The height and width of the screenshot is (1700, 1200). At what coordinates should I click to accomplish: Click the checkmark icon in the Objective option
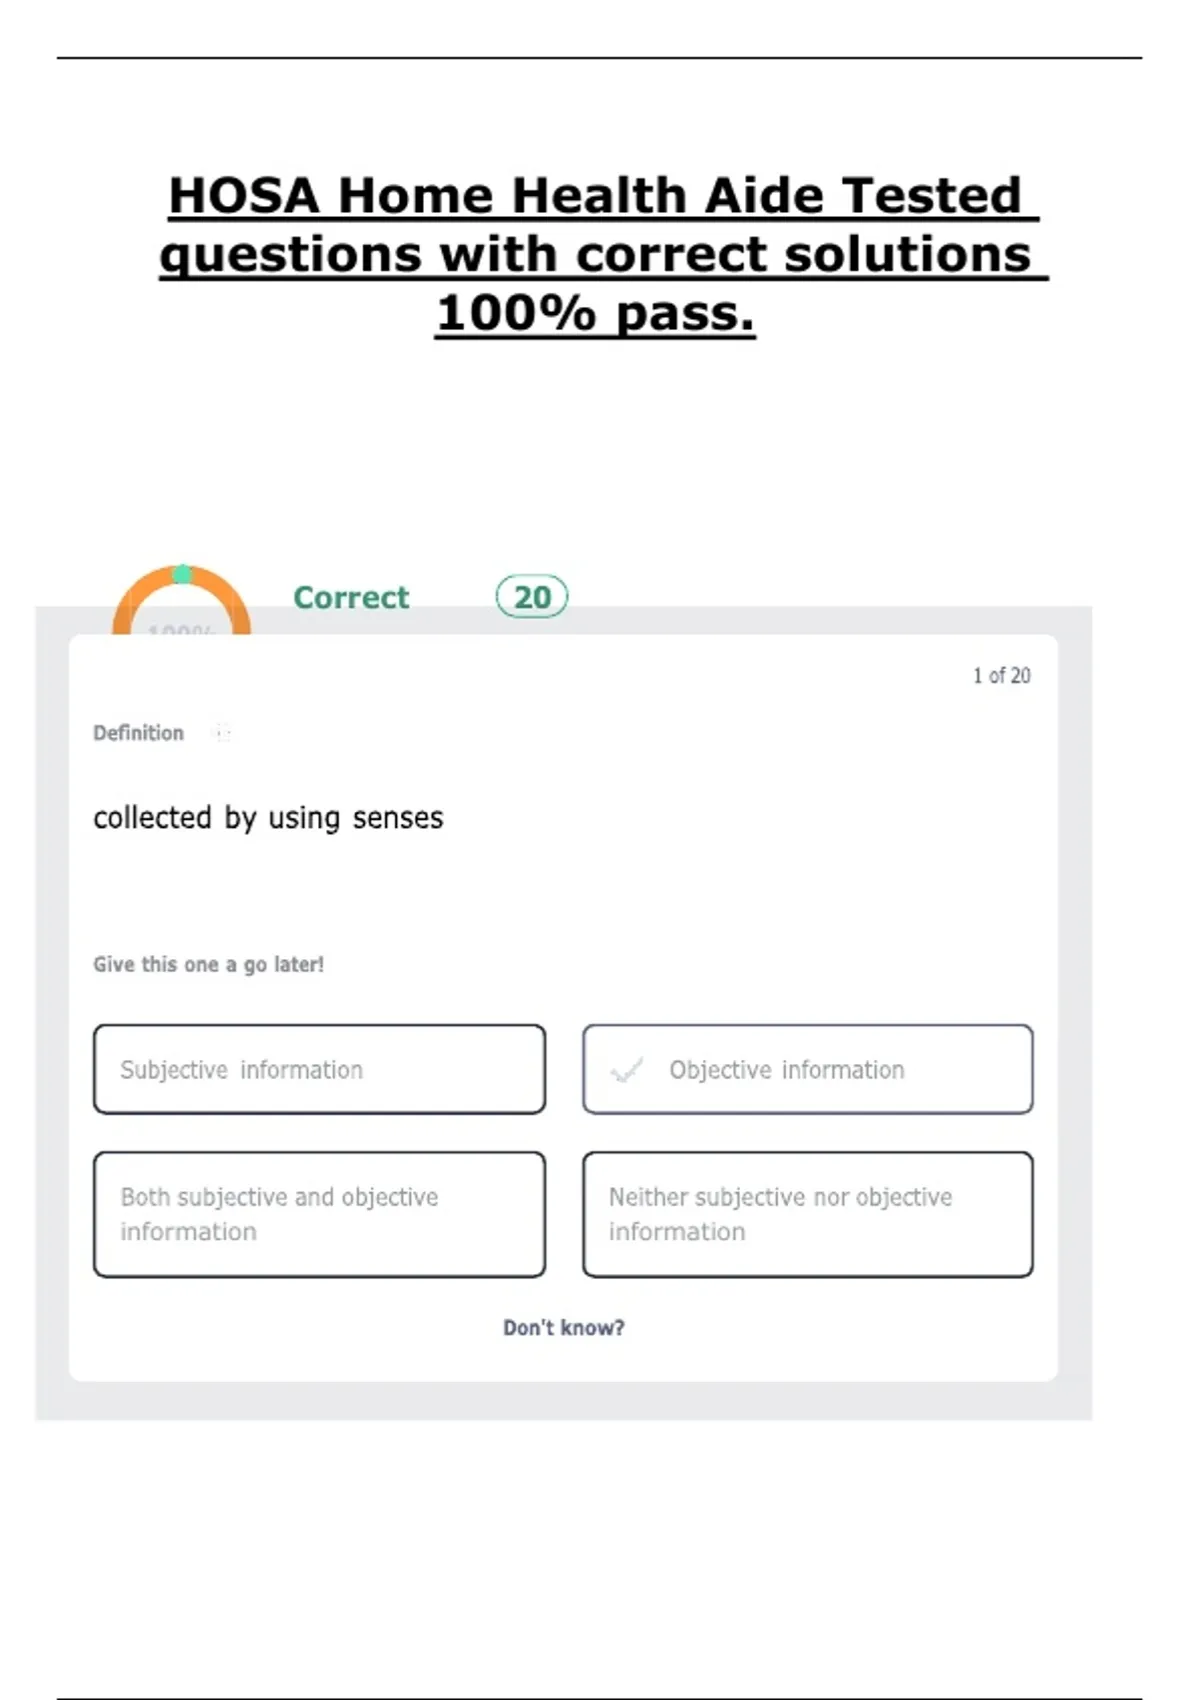click(627, 1071)
